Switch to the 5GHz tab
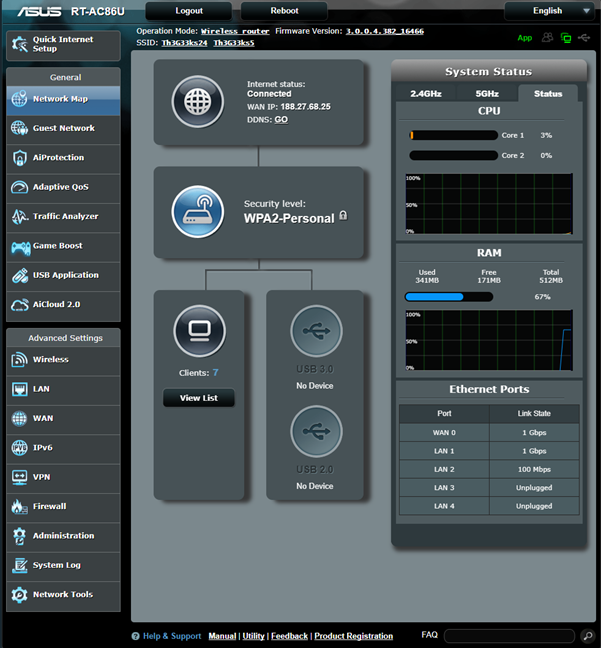This screenshot has height=648, width=601. [487, 94]
